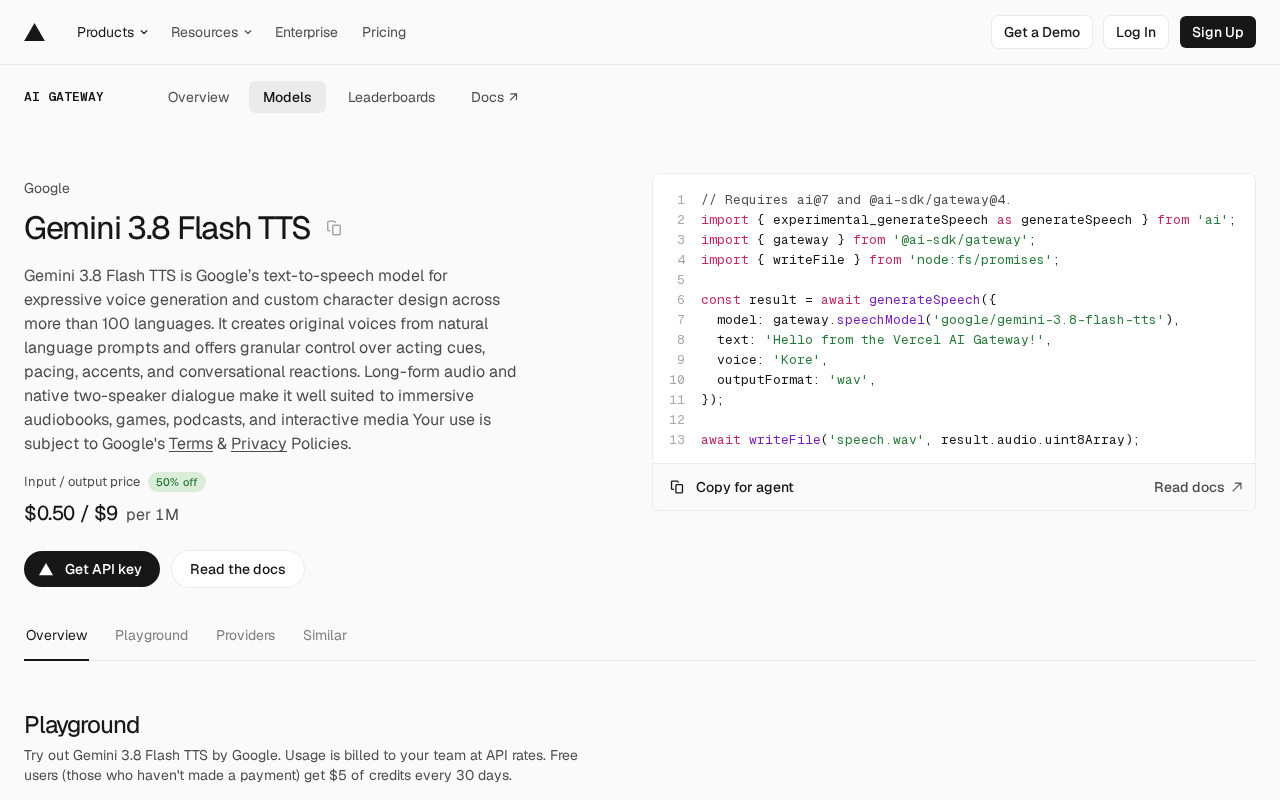
Task: Switch to the Similar tab
Action: tap(325, 635)
